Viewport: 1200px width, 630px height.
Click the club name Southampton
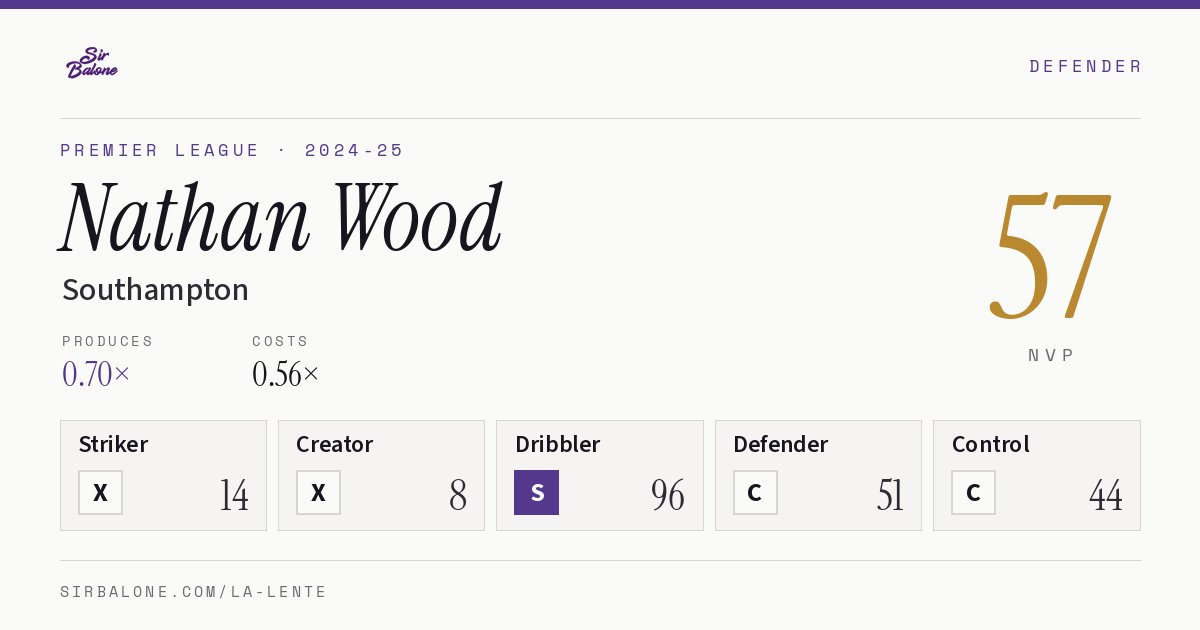pyautogui.click(x=155, y=290)
